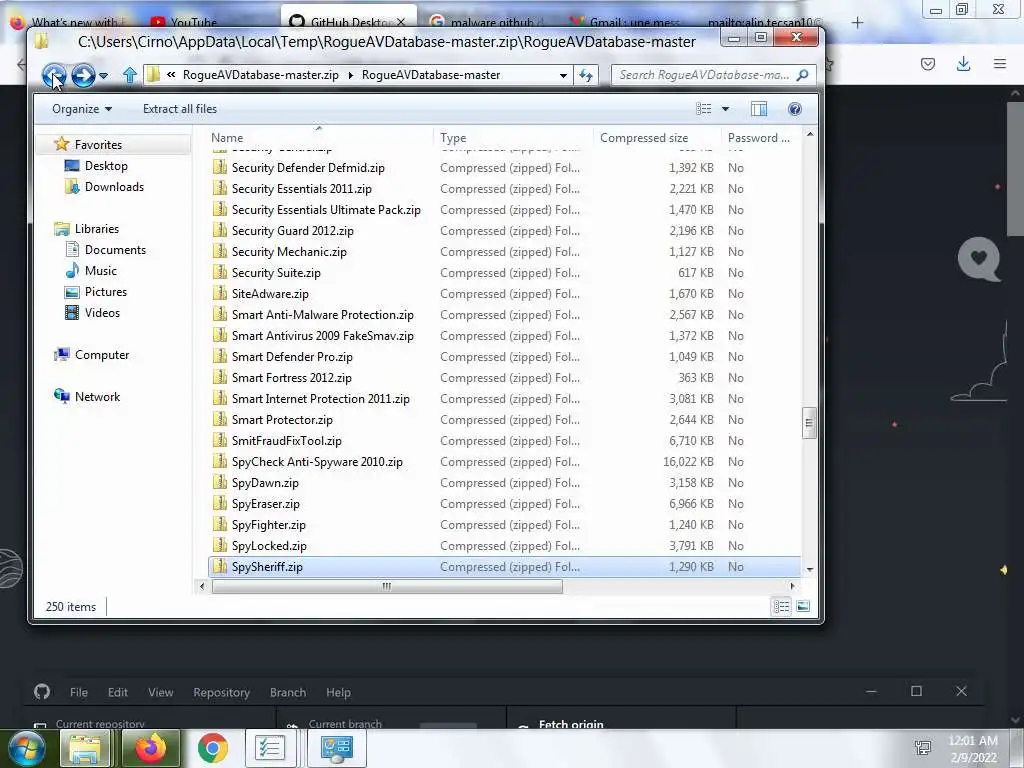Viewport: 1024px width, 768px height.
Task: Open Firefox downloads arrow icon
Action: pyautogui.click(x=963, y=63)
